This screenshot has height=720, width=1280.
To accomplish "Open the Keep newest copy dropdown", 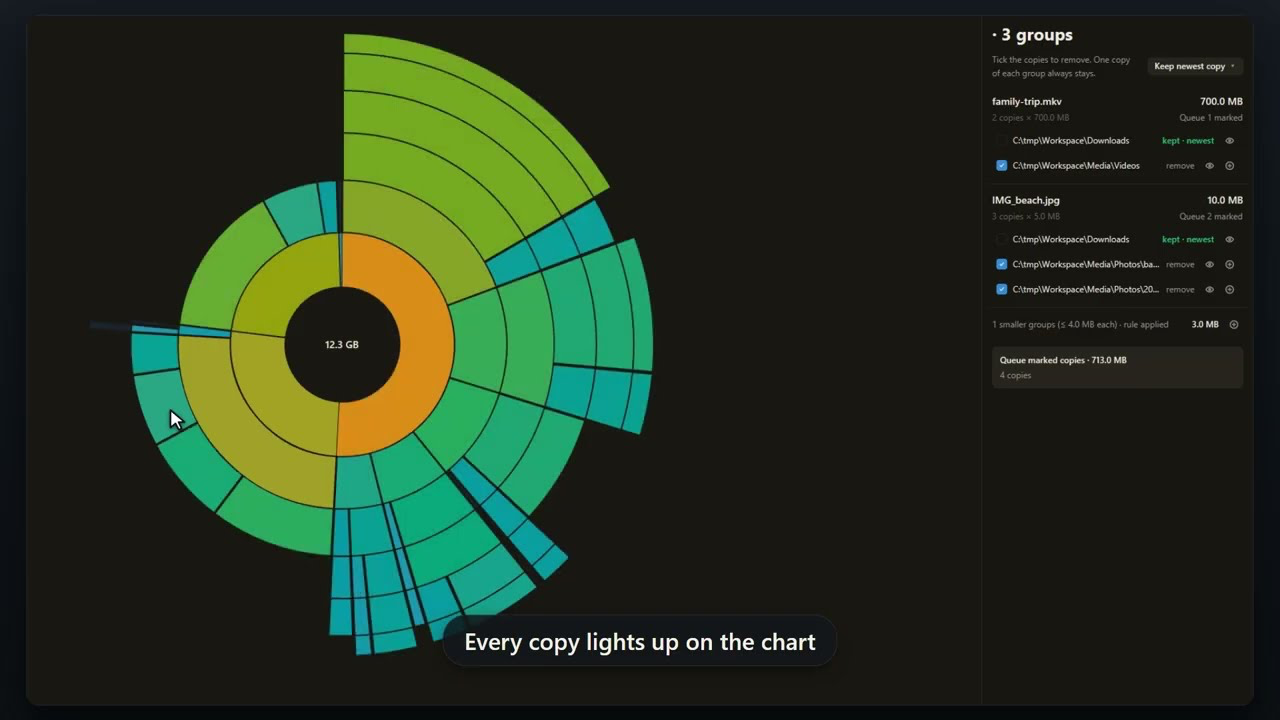I will [1194, 67].
